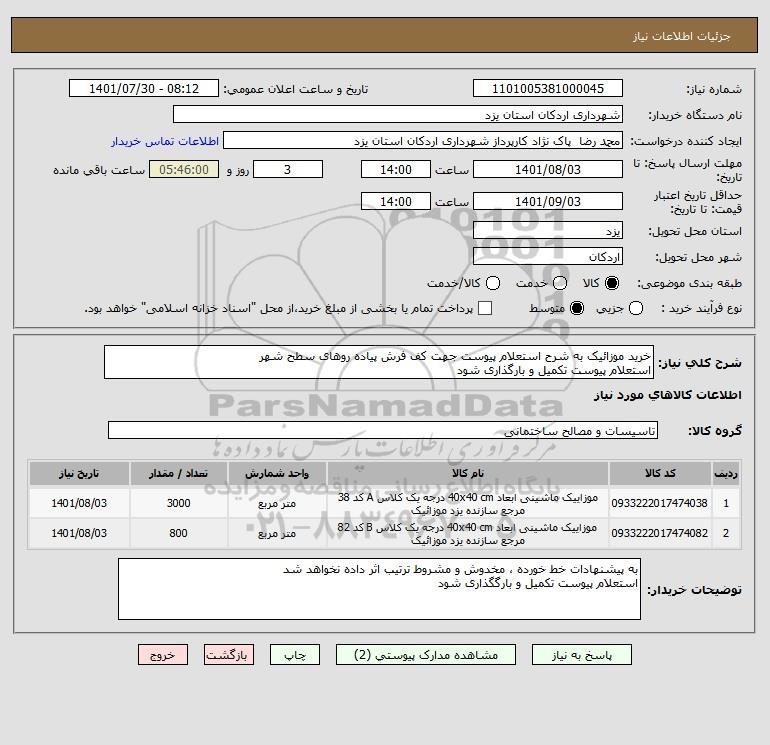Click the delivery city field 'اردکان'
This screenshot has height=745, width=770.
(x=548, y=256)
